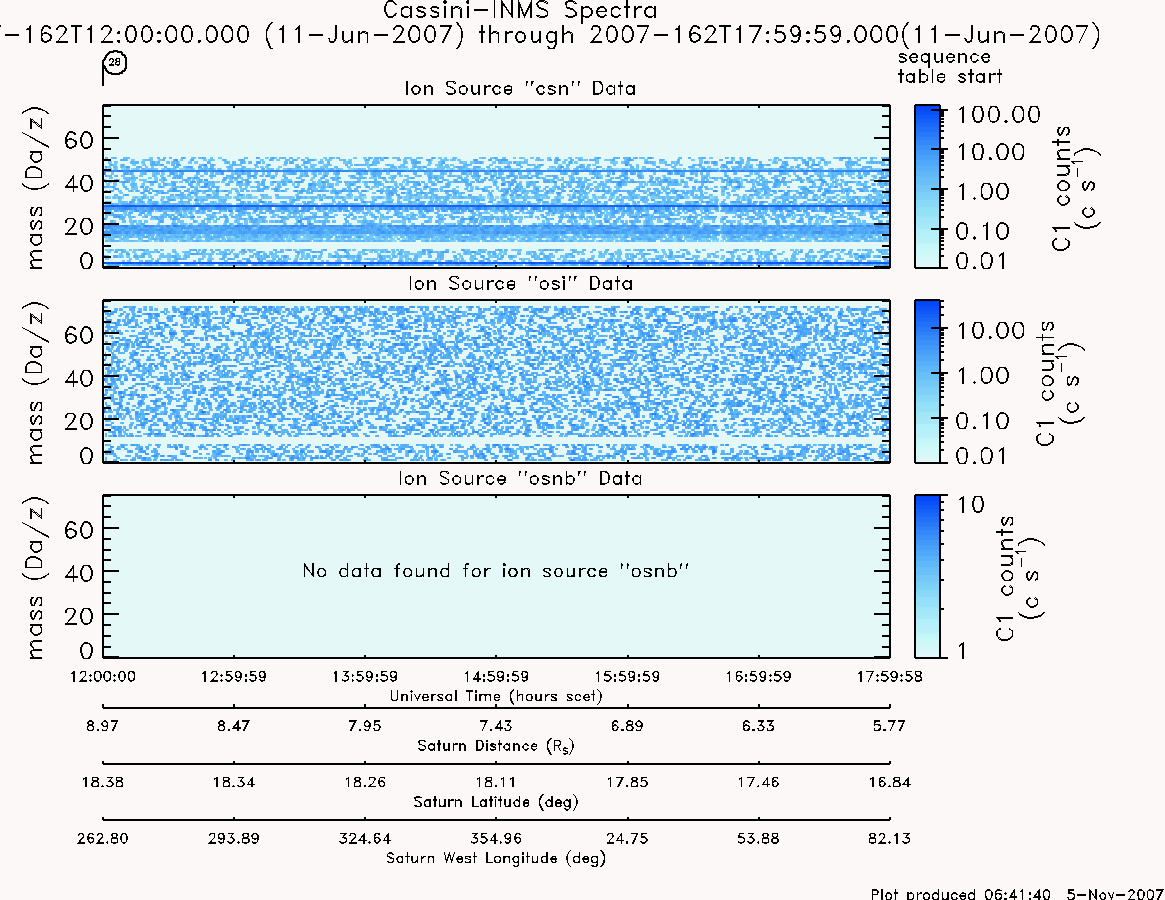Click the 7.43 Saturn distance value
Viewport: 1165px width, 900px height.
496,726
